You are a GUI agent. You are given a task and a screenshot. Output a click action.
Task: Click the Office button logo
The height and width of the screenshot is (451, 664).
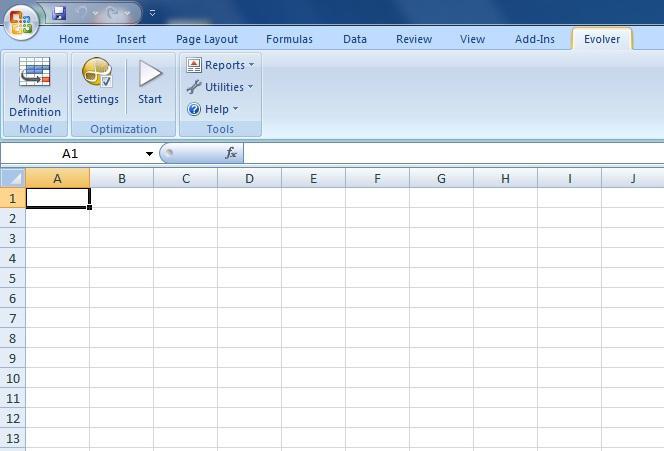[x=21, y=21]
